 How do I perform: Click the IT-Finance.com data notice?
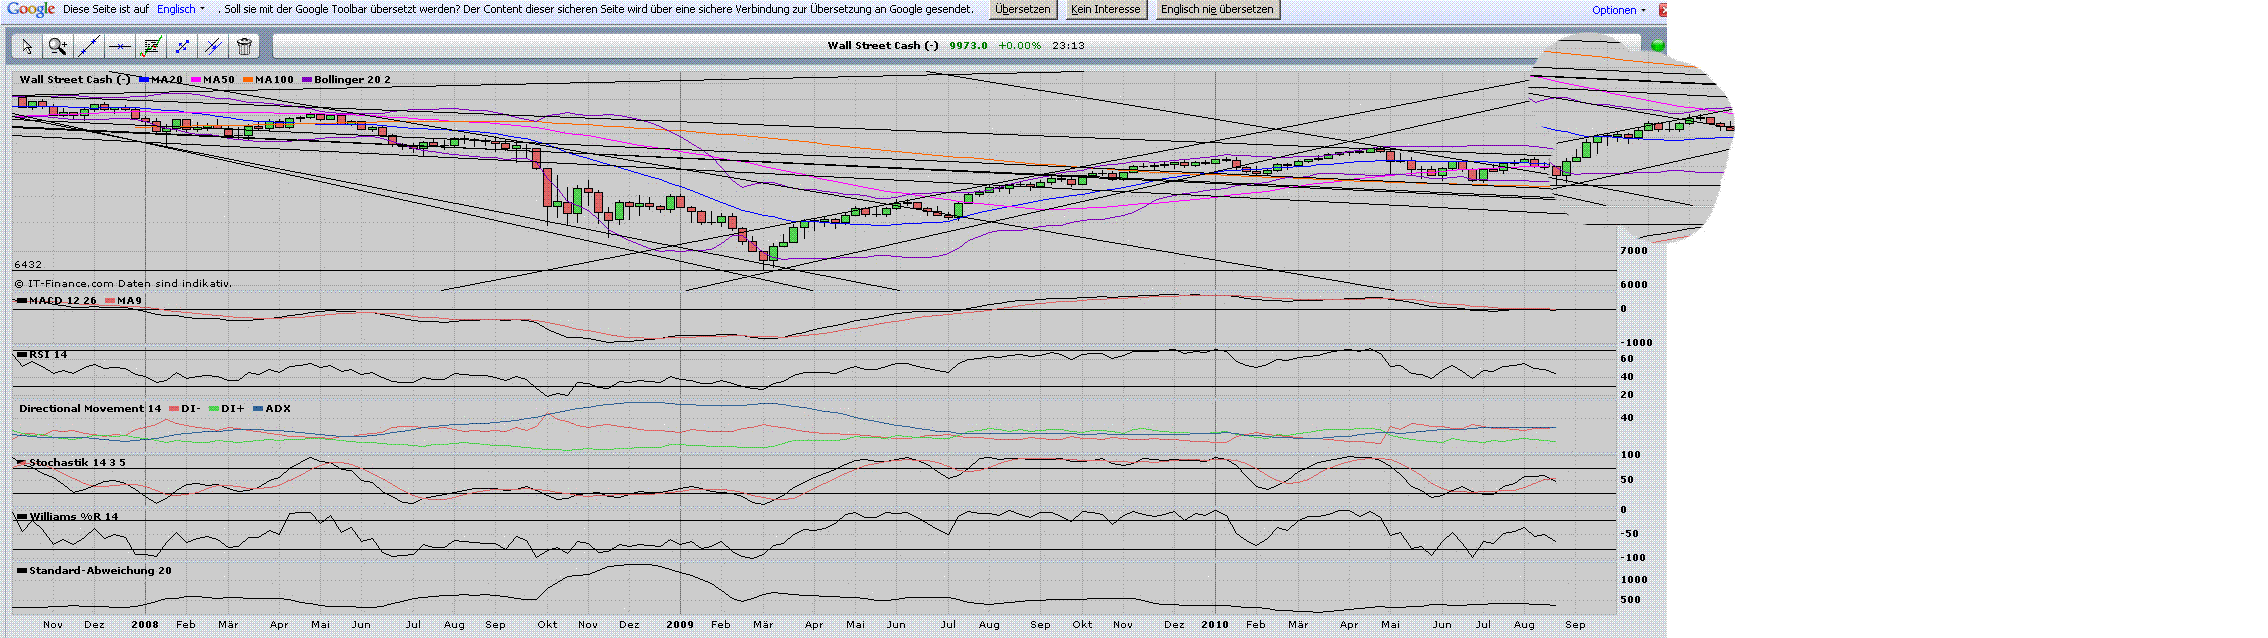123,284
